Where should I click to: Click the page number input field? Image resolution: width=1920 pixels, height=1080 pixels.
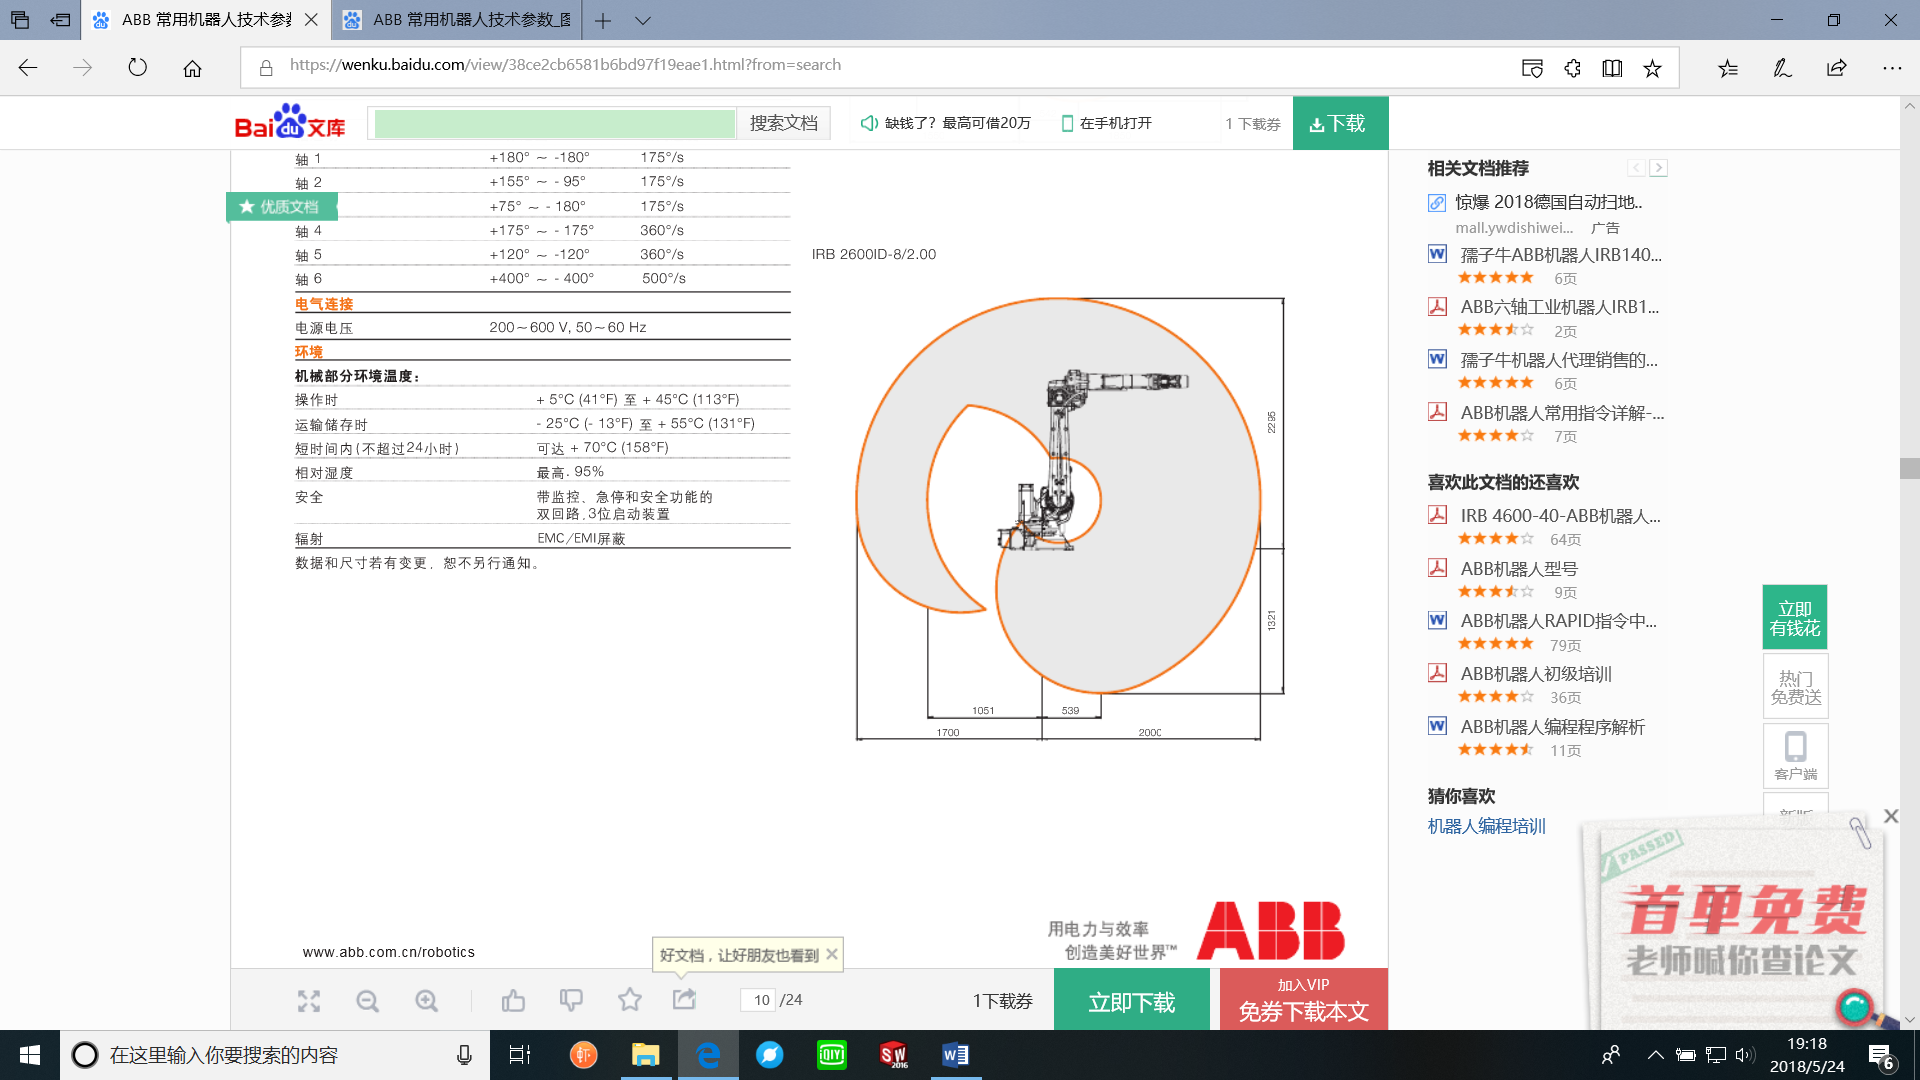point(759,1000)
